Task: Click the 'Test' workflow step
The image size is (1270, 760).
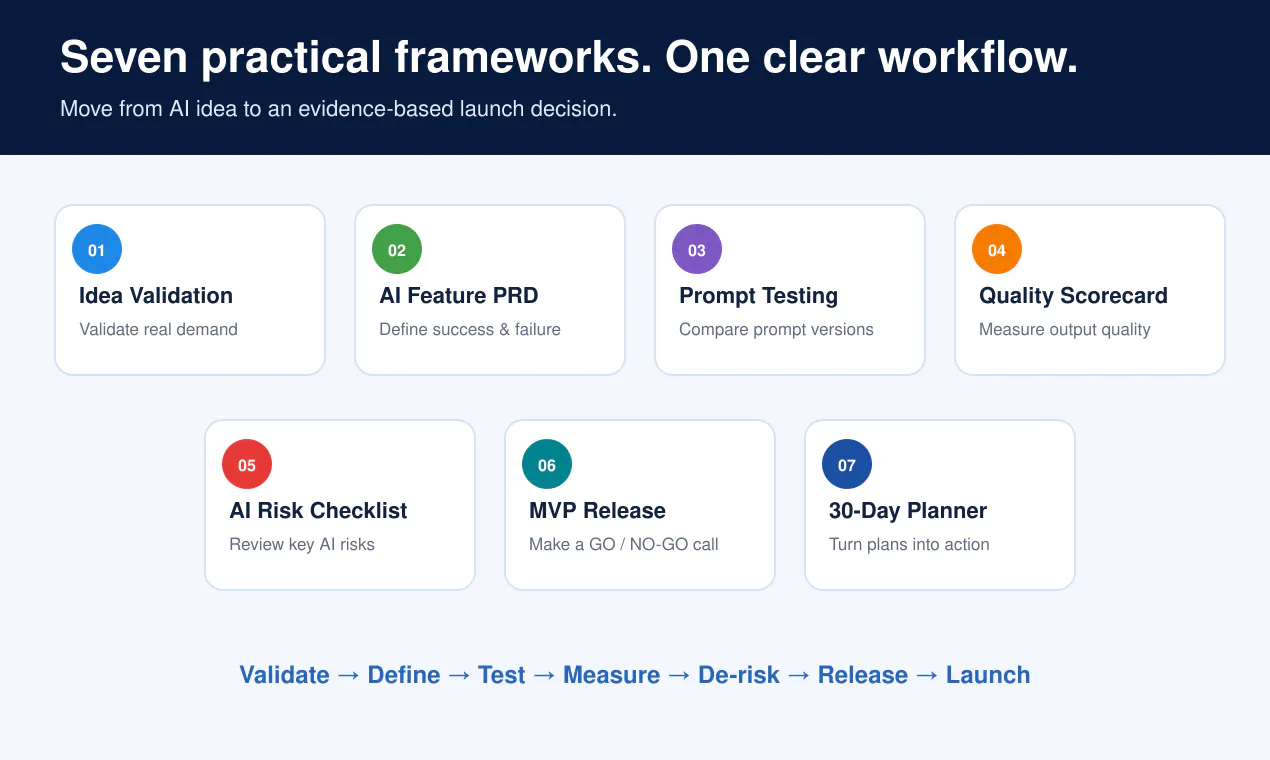Action: (x=502, y=675)
